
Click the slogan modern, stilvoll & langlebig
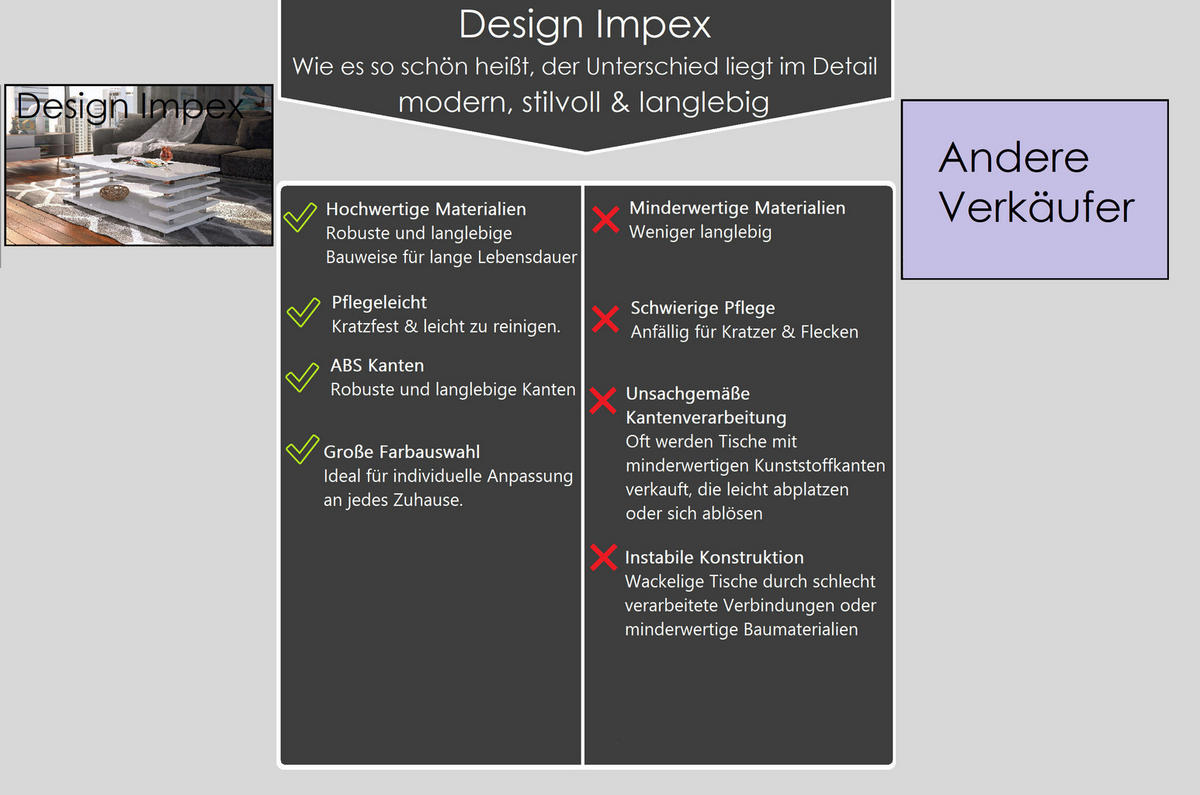[583, 102]
